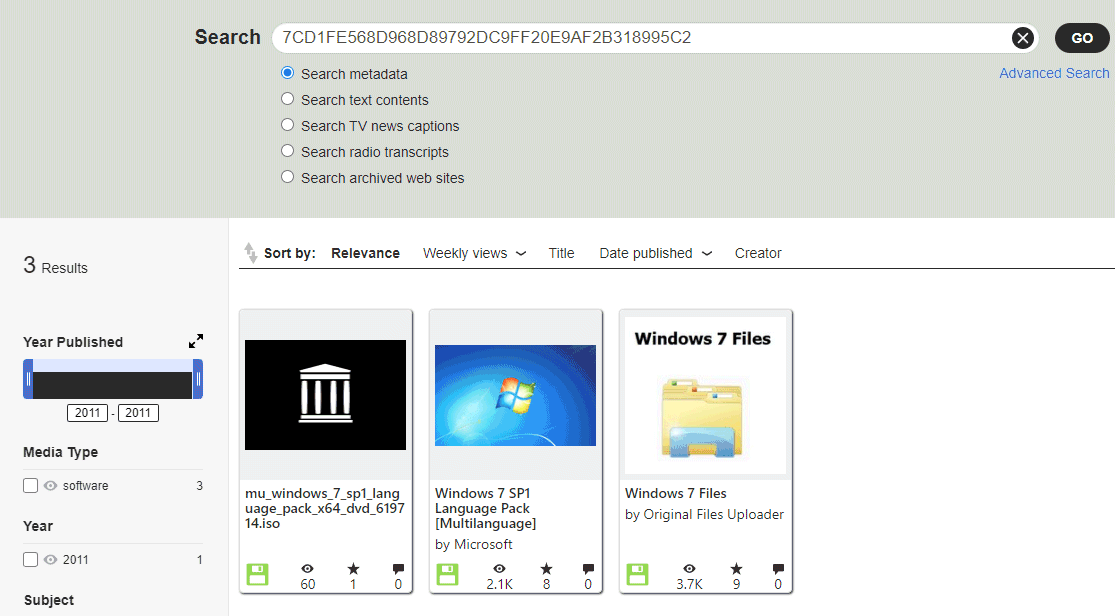Click 'by Original Files Uploader' creator text
Screen dimensions: 1115x616
pos(704,514)
